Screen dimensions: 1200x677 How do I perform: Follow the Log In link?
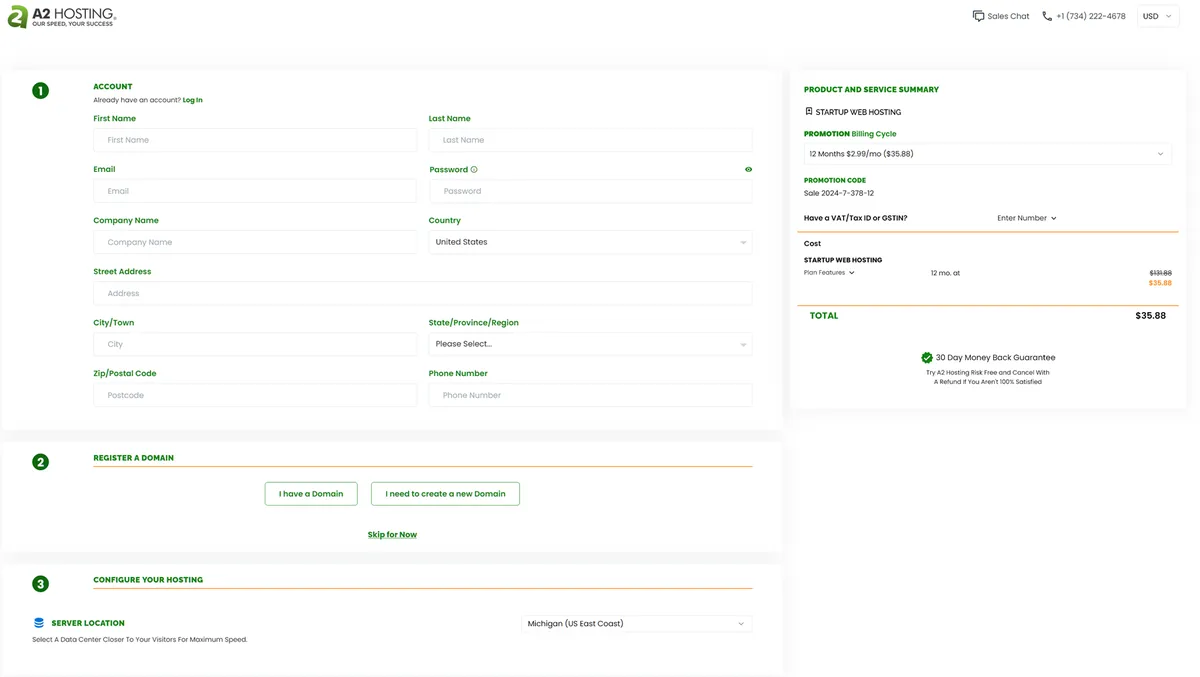coord(192,100)
